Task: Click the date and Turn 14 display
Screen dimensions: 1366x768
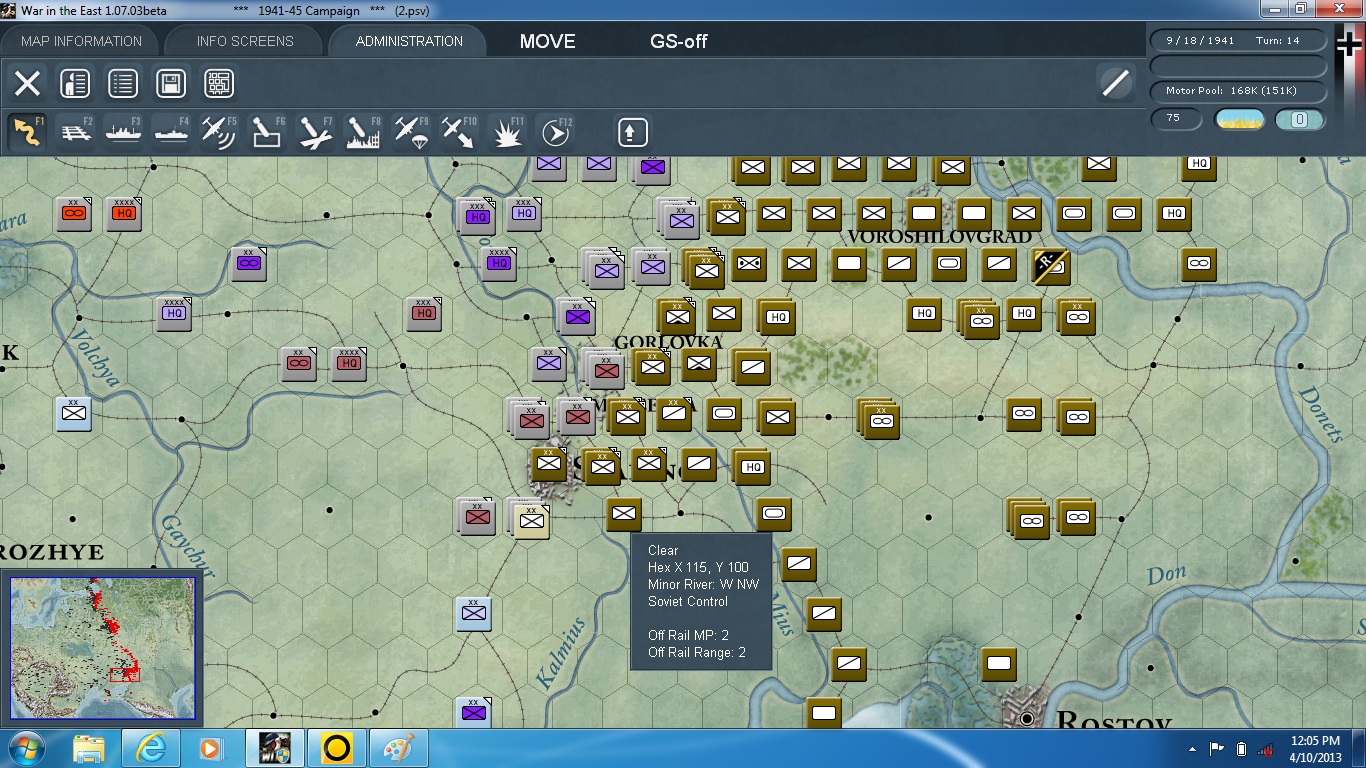Action: click(1240, 41)
